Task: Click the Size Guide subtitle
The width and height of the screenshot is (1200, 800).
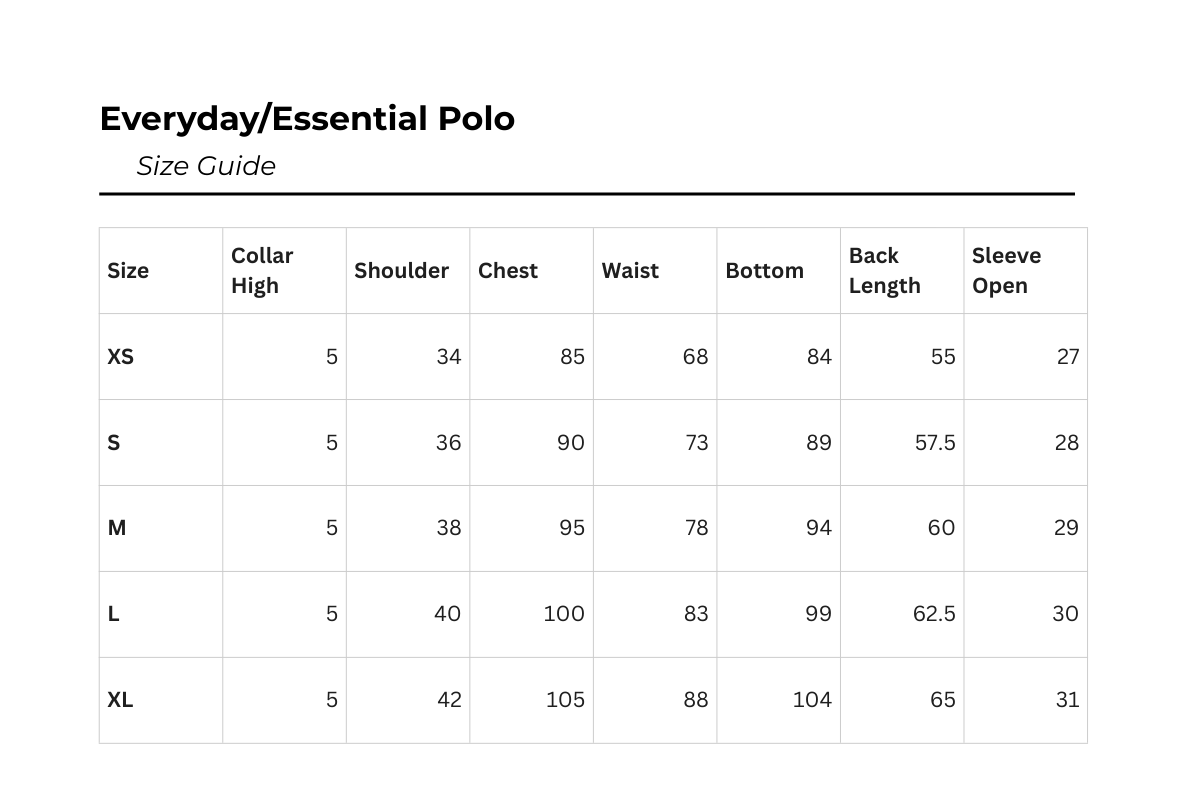Action: click(206, 166)
